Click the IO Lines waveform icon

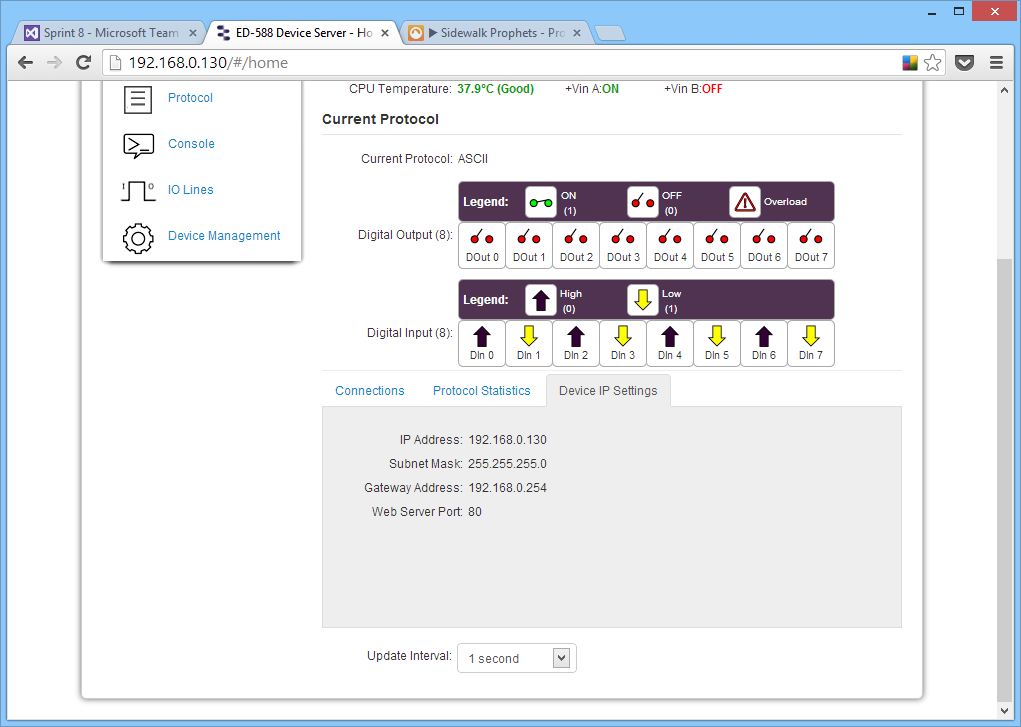coord(138,190)
